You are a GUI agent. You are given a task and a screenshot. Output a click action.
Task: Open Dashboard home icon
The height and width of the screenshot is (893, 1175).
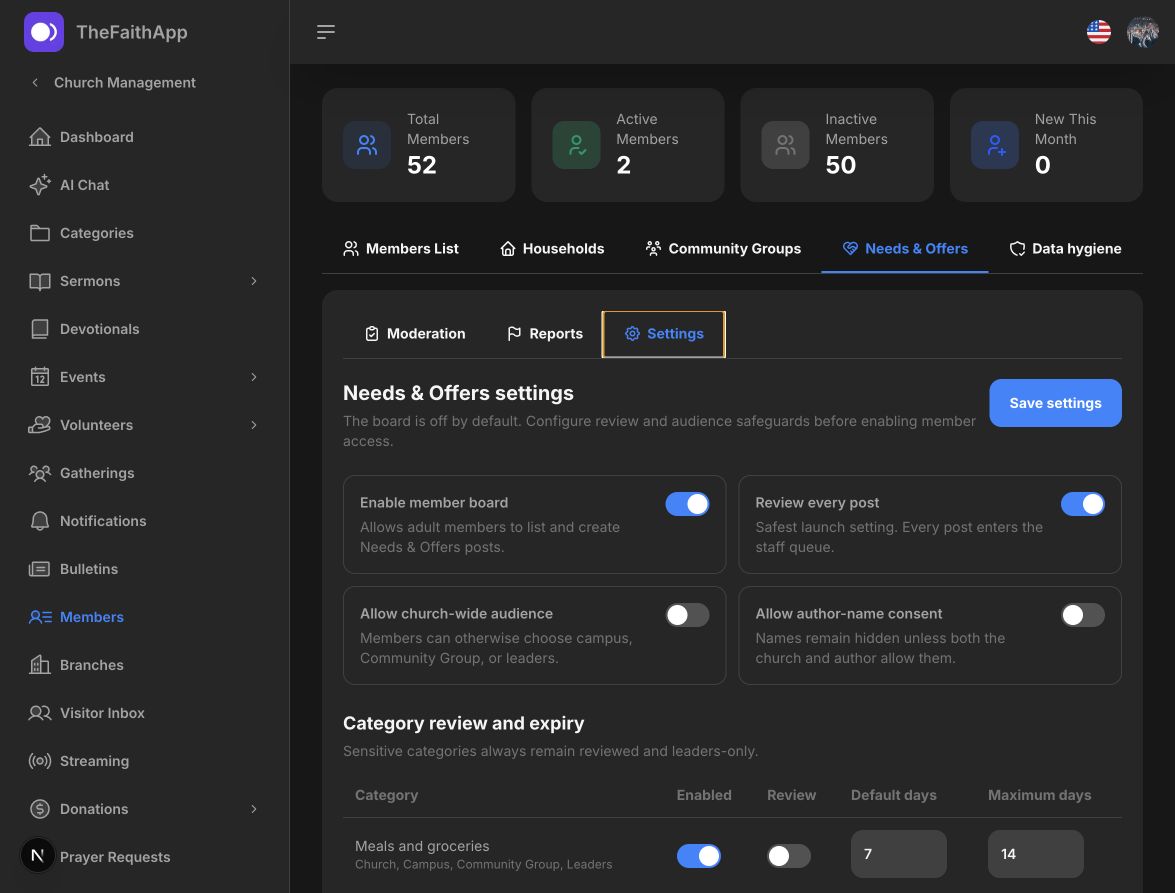click(40, 137)
